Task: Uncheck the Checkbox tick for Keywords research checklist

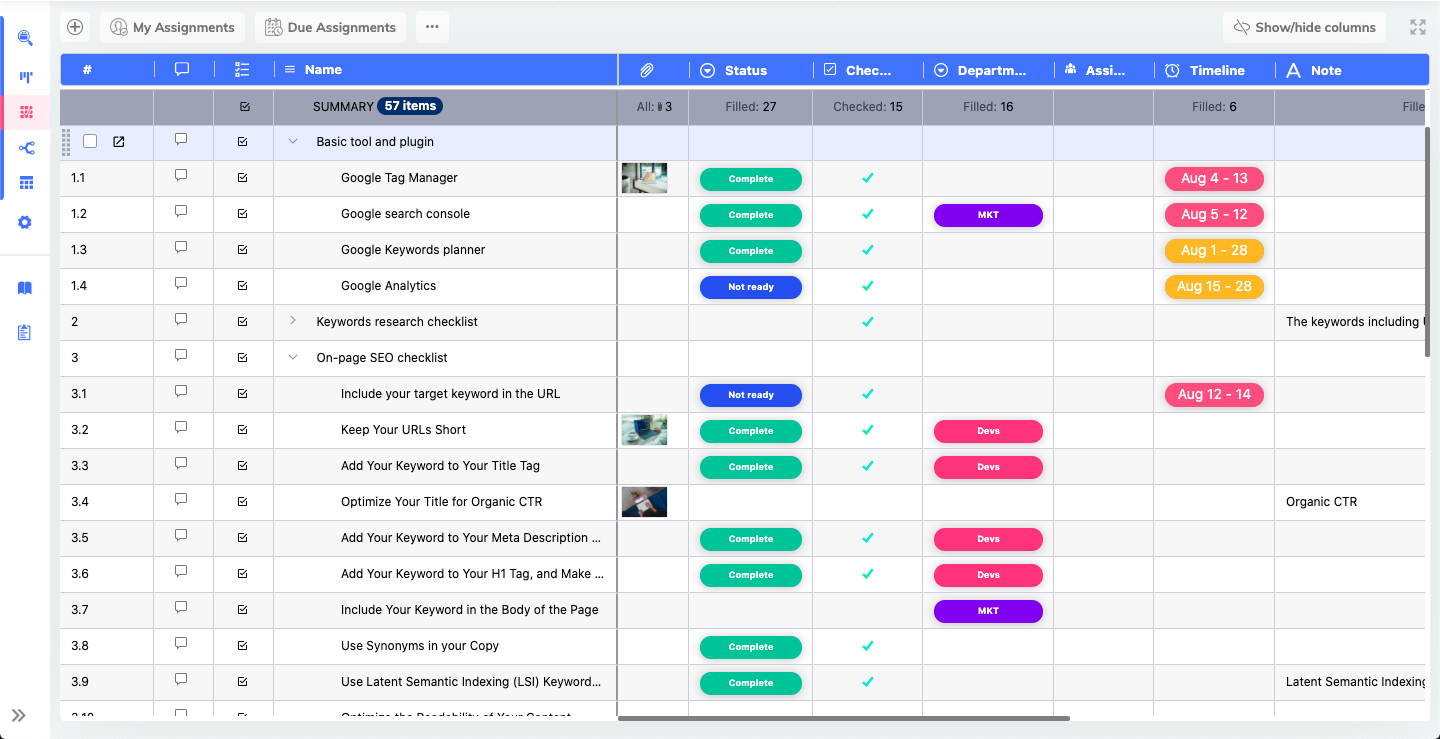Action: pyautogui.click(x=868, y=322)
